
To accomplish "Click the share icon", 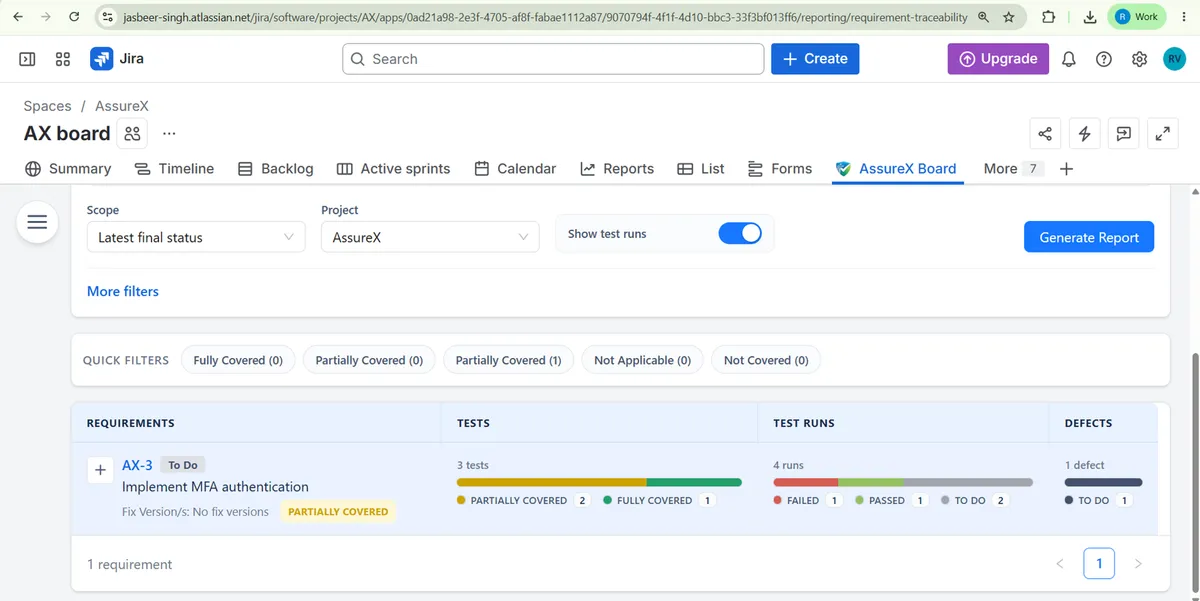I will [1045, 133].
